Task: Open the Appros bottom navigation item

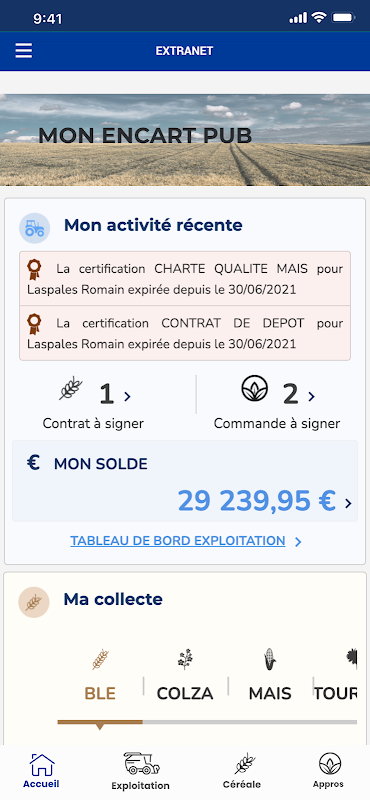Action: pos(329,771)
